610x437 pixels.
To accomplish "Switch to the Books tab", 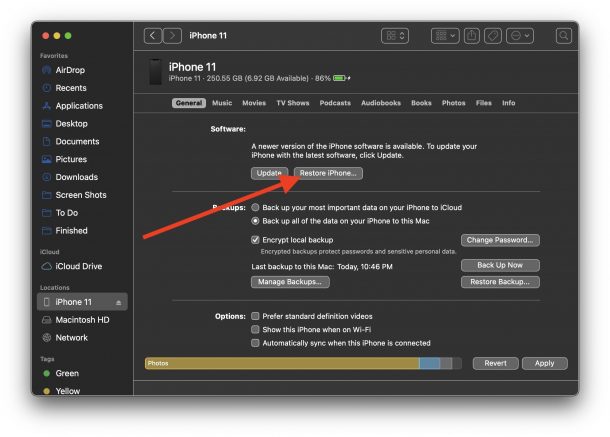I will (421, 103).
